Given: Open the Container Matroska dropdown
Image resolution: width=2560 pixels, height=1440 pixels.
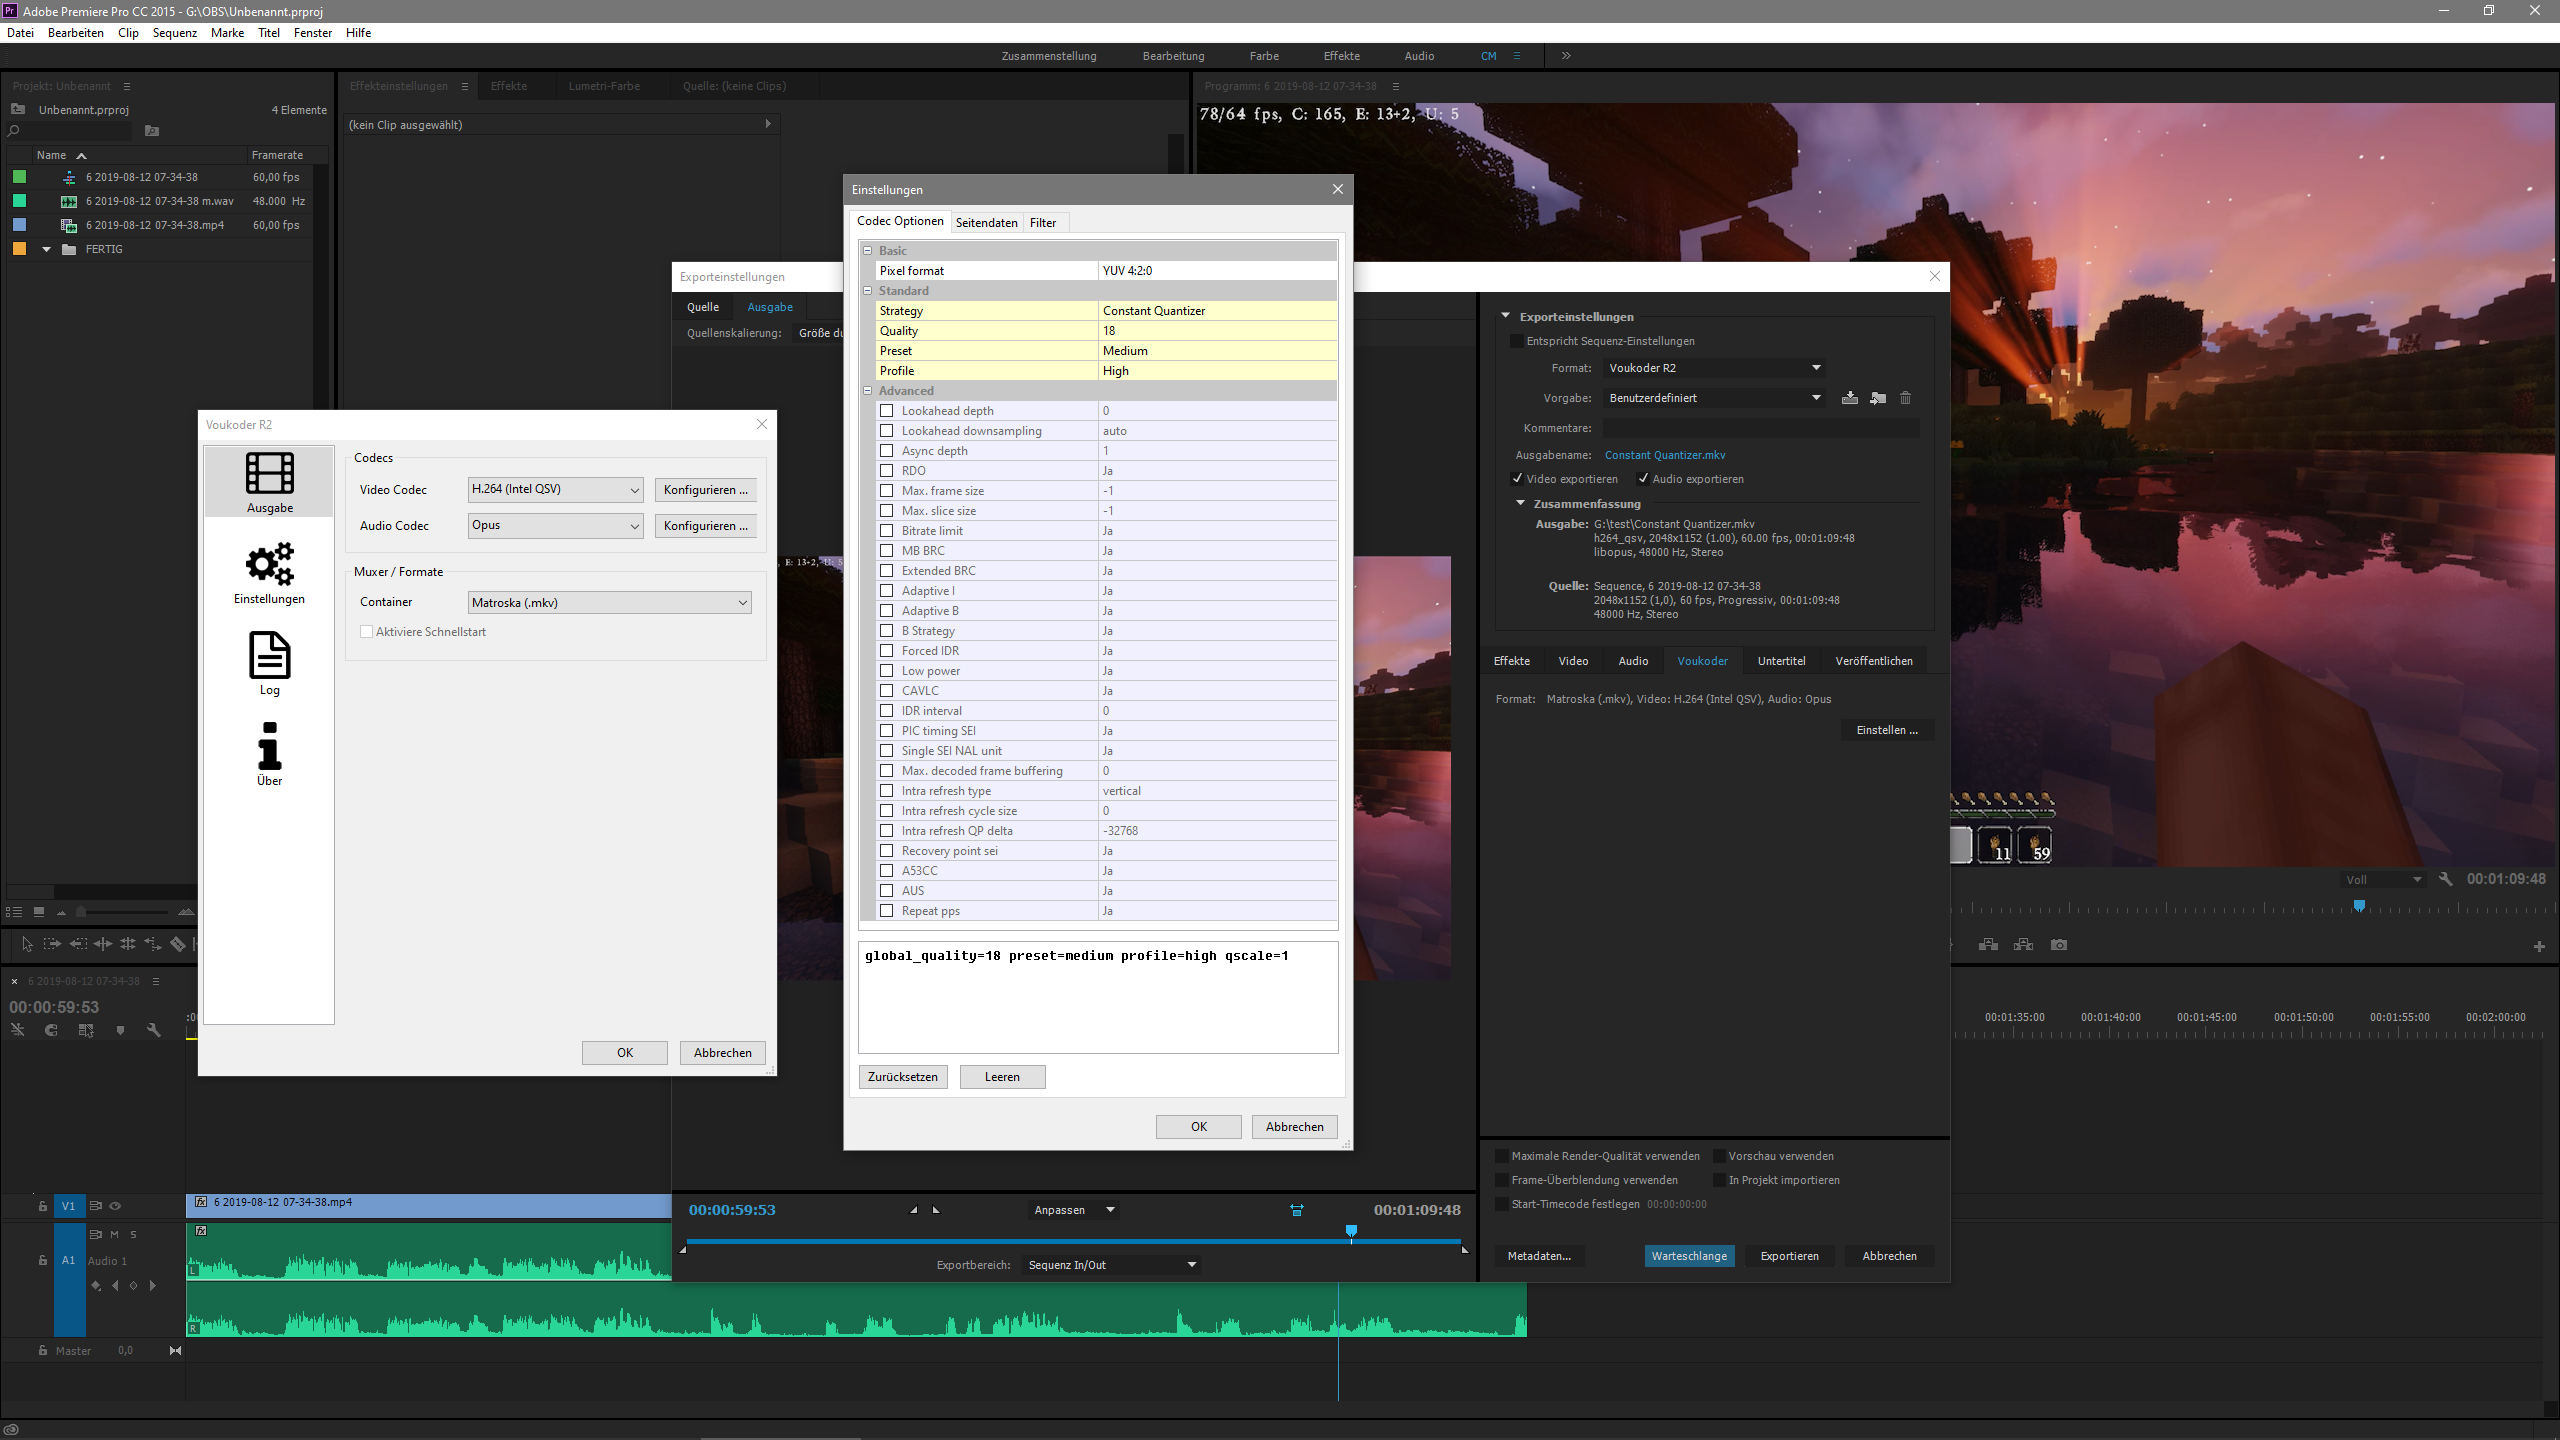Looking at the screenshot, I should click(609, 603).
